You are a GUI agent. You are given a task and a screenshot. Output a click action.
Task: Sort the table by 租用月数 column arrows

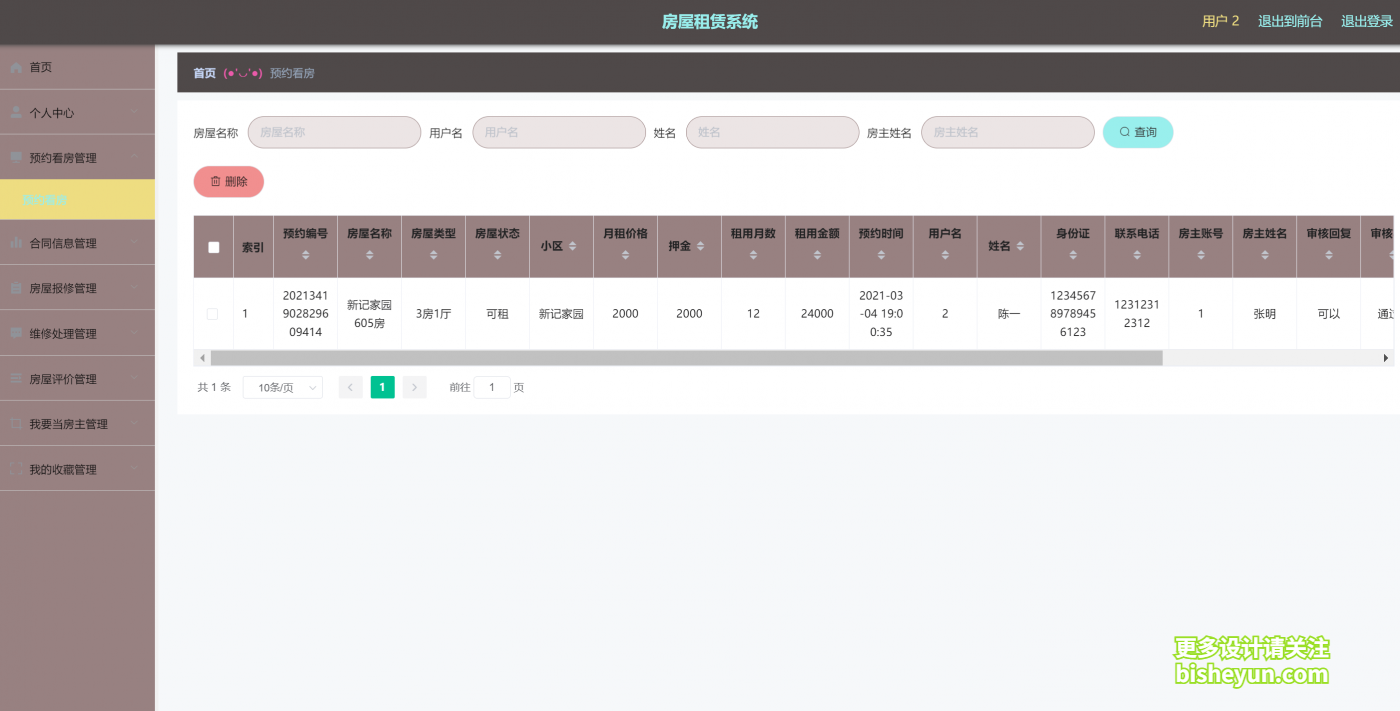click(x=753, y=255)
